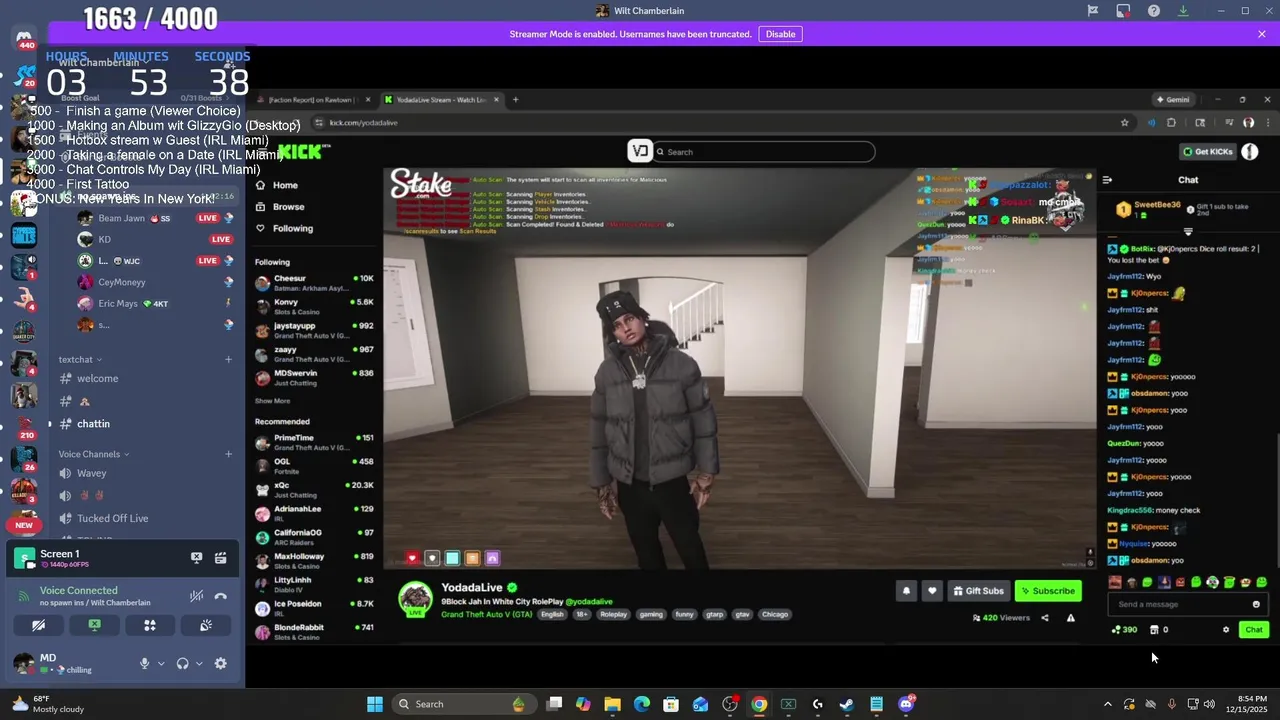Click the Grand Theft Auto V (GTA) category link
Screen dimensions: 1280x720
(486, 614)
